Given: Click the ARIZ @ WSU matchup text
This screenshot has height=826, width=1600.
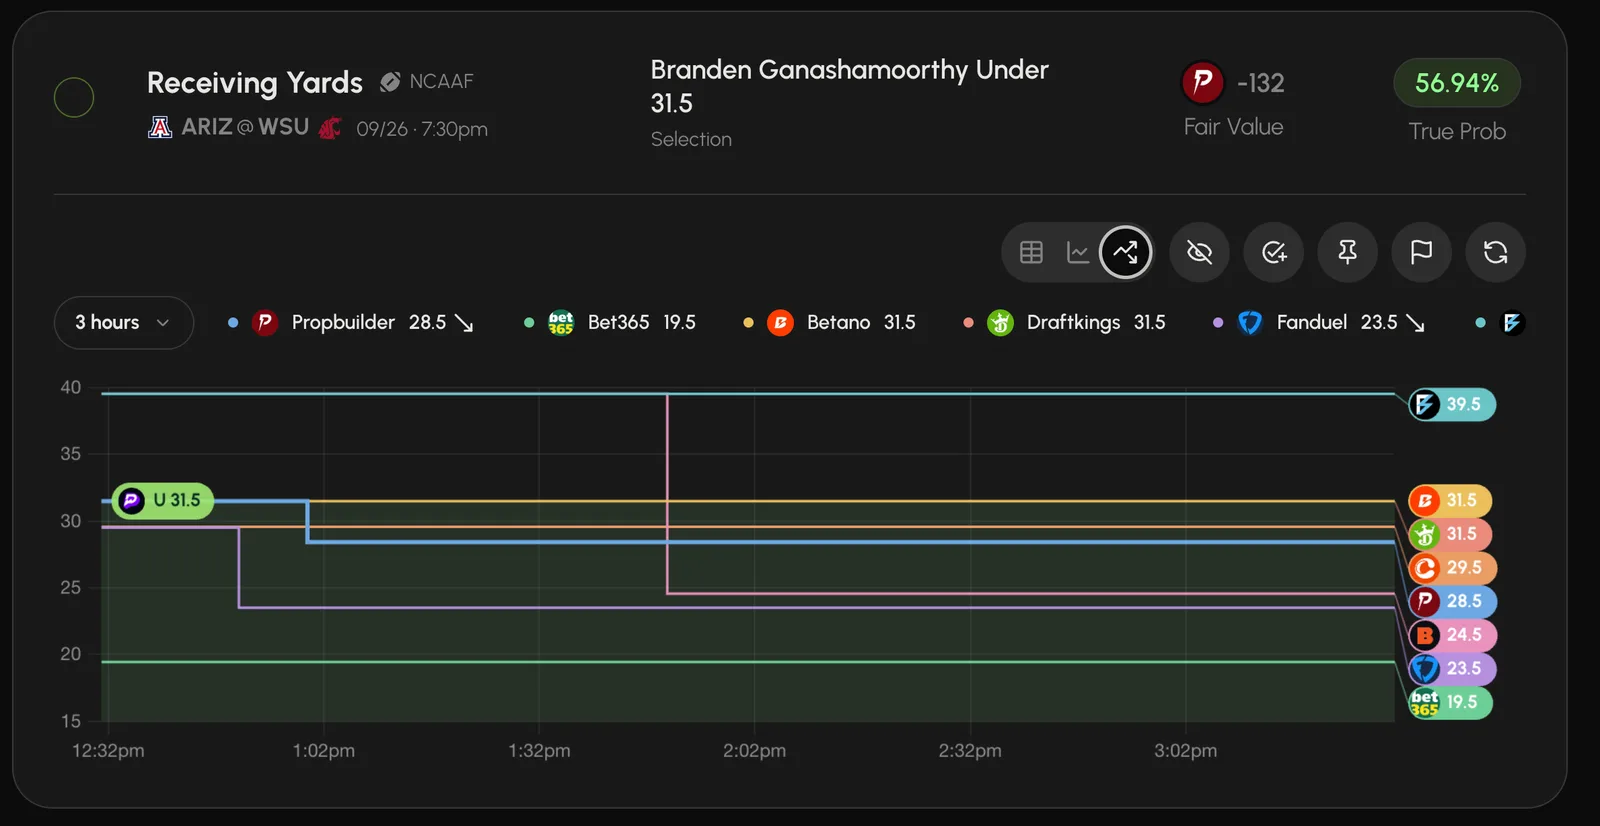Looking at the screenshot, I should (245, 127).
